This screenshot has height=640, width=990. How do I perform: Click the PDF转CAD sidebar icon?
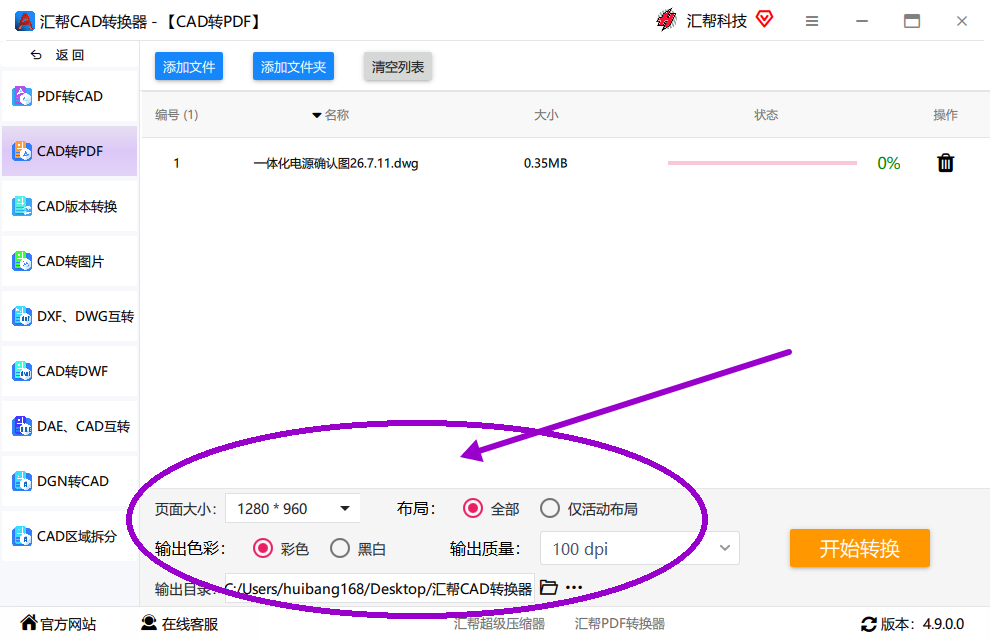click(22, 97)
